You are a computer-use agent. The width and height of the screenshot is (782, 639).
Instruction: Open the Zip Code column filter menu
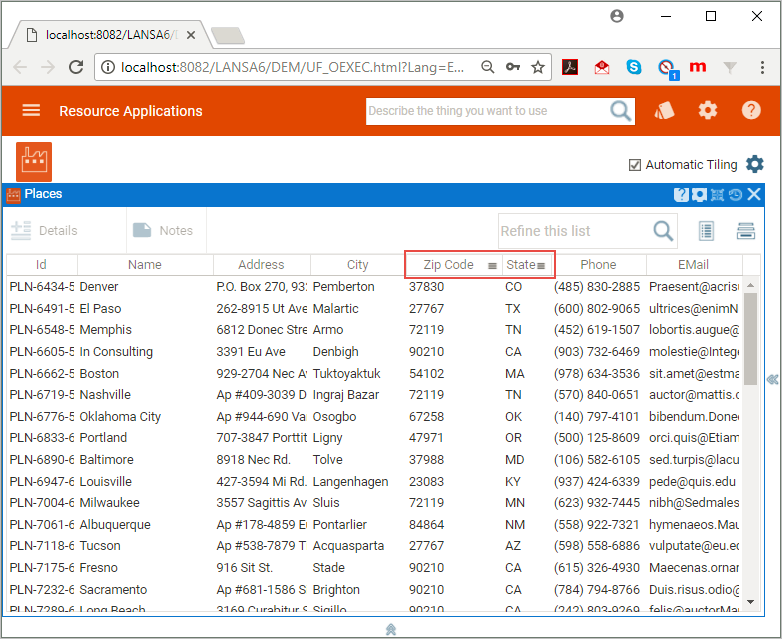click(492, 265)
